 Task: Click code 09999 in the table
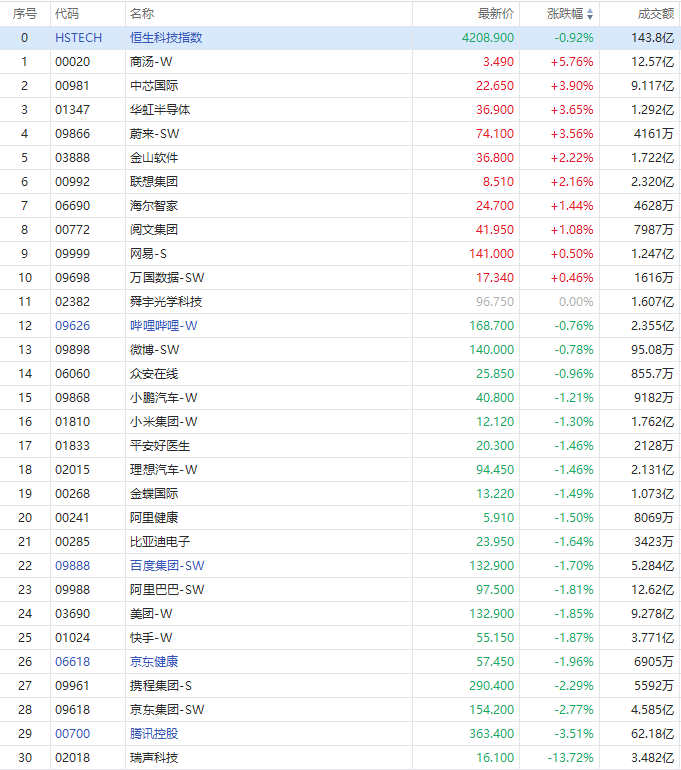click(x=73, y=254)
